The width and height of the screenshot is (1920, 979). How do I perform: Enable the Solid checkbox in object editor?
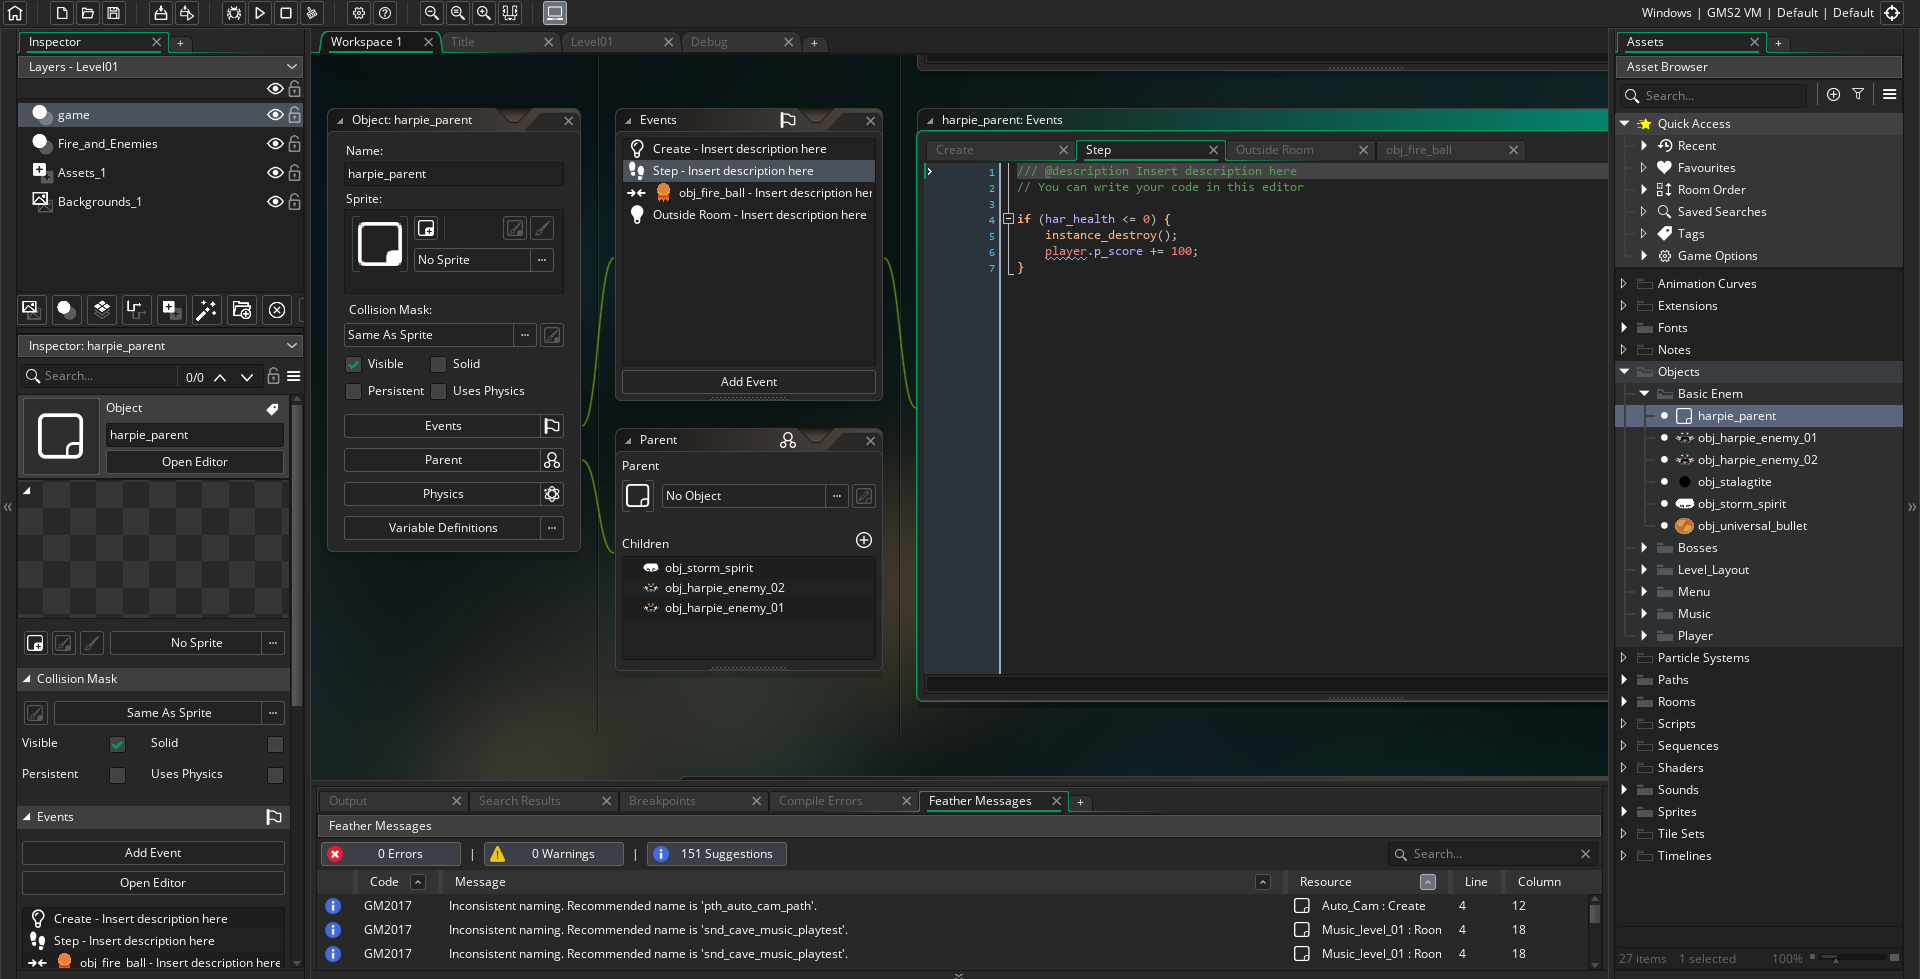[x=438, y=364]
